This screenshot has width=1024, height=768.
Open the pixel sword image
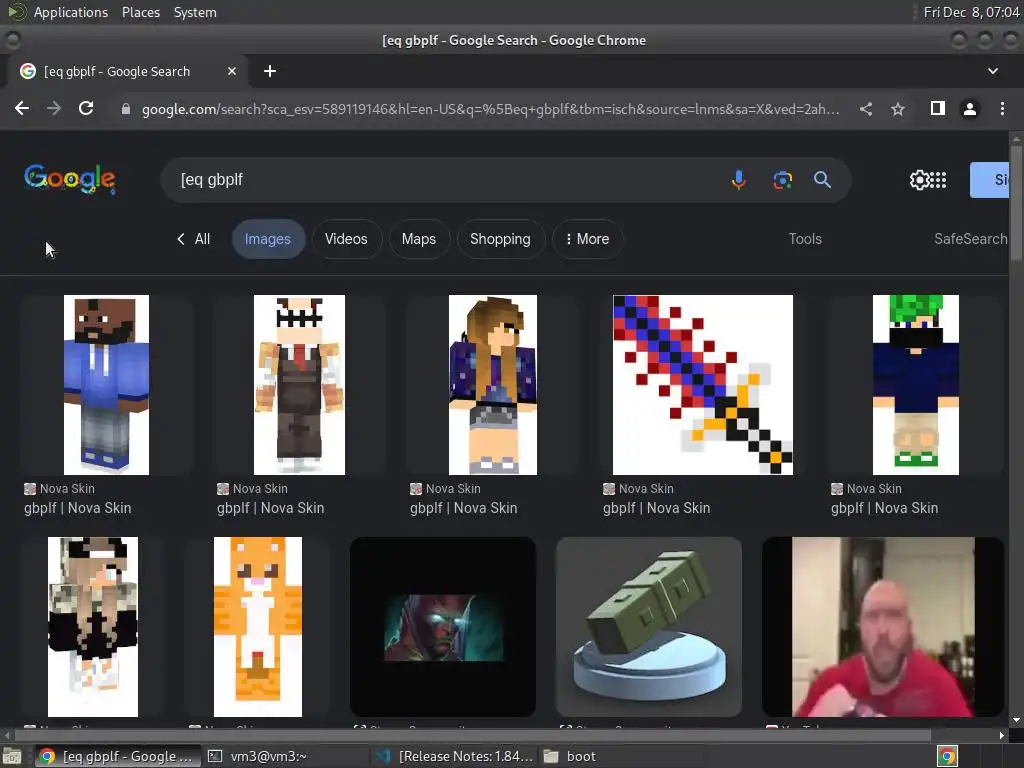tap(703, 385)
